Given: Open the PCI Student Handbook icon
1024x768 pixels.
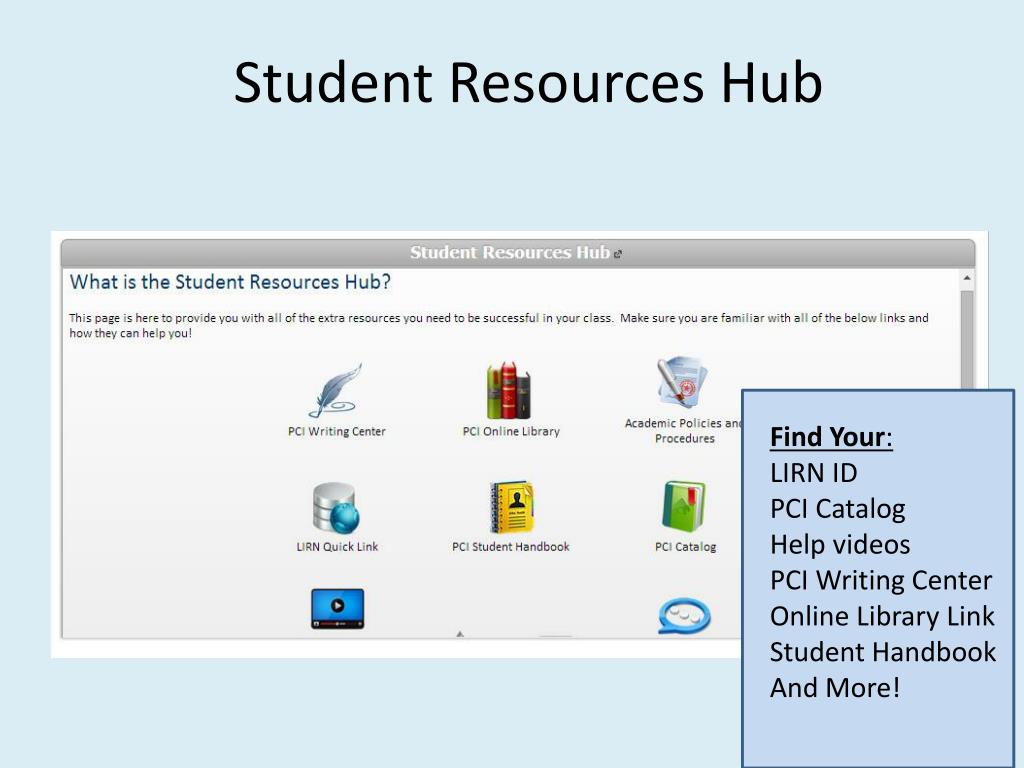Looking at the screenshot, I should coord(511,507).
